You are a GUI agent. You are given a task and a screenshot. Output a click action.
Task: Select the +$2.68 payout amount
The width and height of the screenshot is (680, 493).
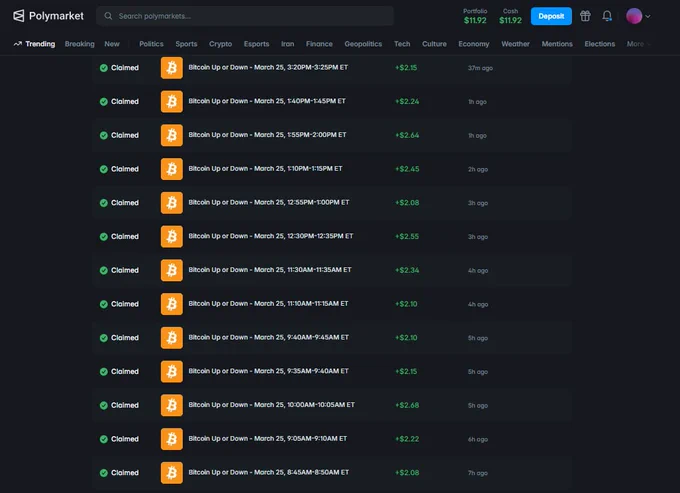click(x=407, y=405)
